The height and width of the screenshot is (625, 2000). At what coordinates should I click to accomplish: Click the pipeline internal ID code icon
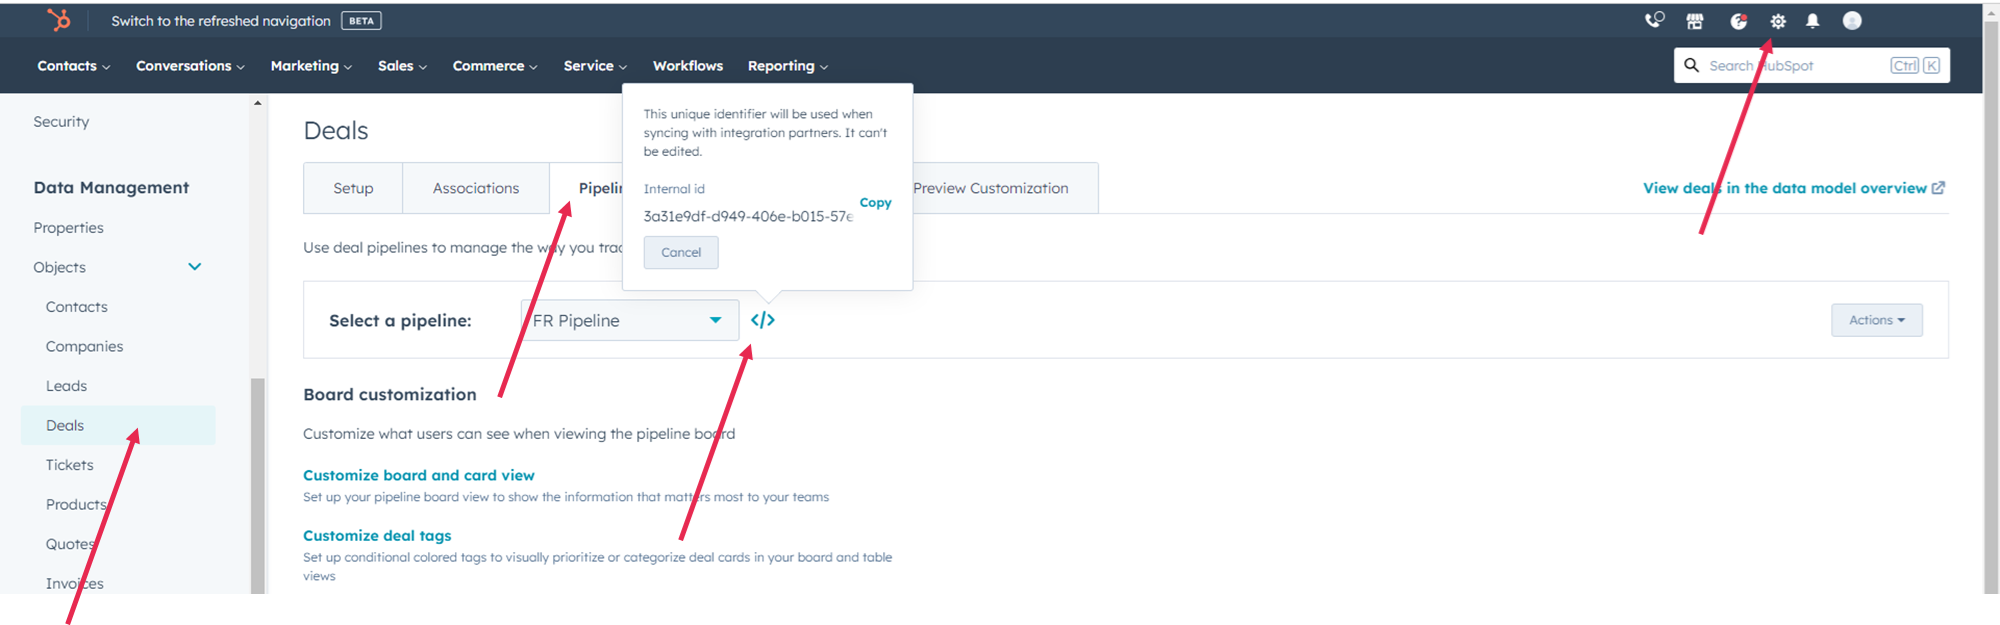pos(763,320)
